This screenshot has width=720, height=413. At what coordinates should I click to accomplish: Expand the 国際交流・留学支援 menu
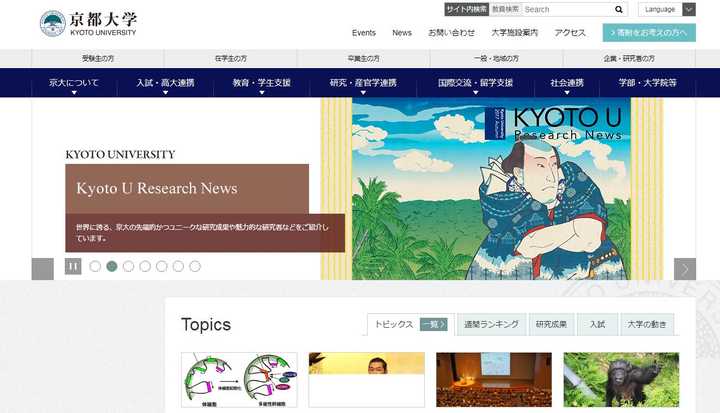(475, 83)
